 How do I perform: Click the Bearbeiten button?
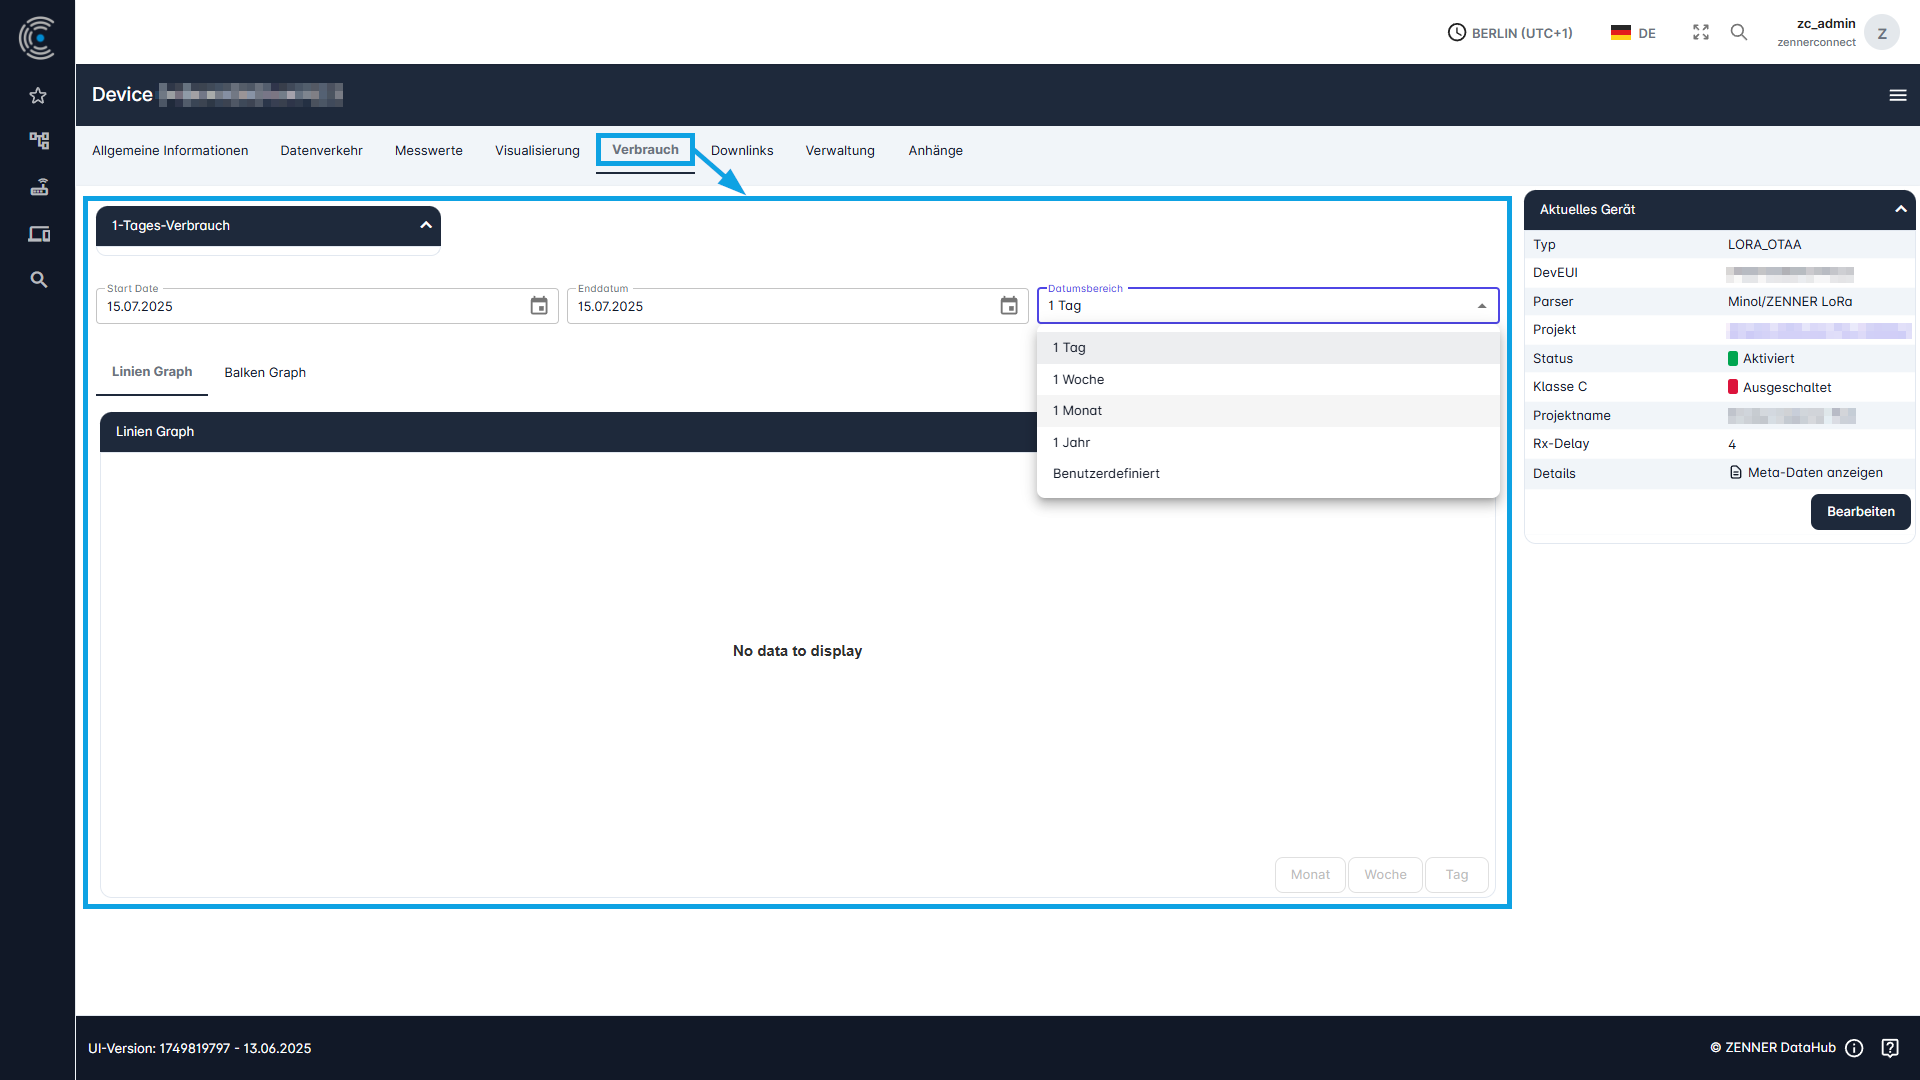tap(1860, 512)
